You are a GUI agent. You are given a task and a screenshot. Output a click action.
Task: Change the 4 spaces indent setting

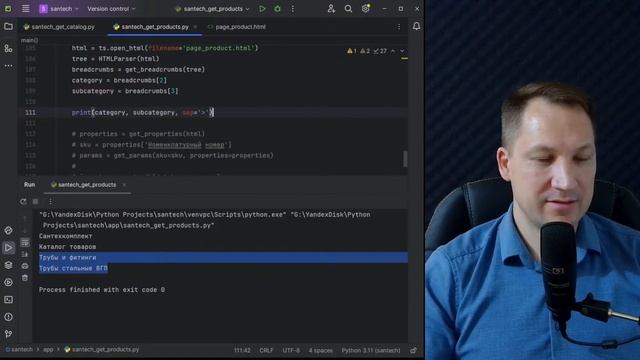point(320,351)
